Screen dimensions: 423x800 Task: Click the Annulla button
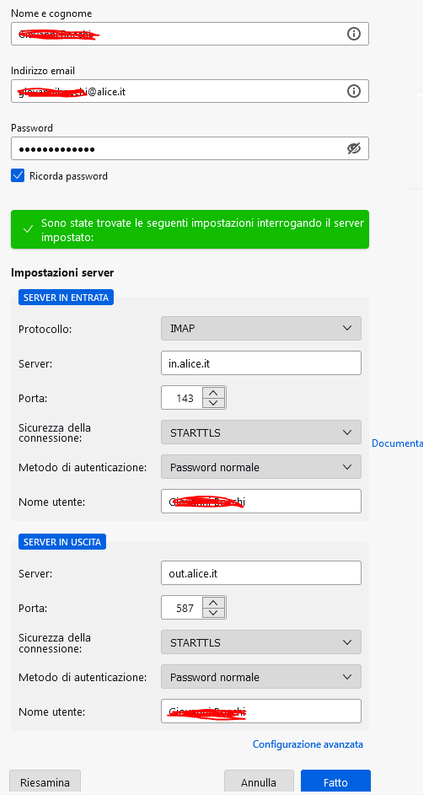259,783
